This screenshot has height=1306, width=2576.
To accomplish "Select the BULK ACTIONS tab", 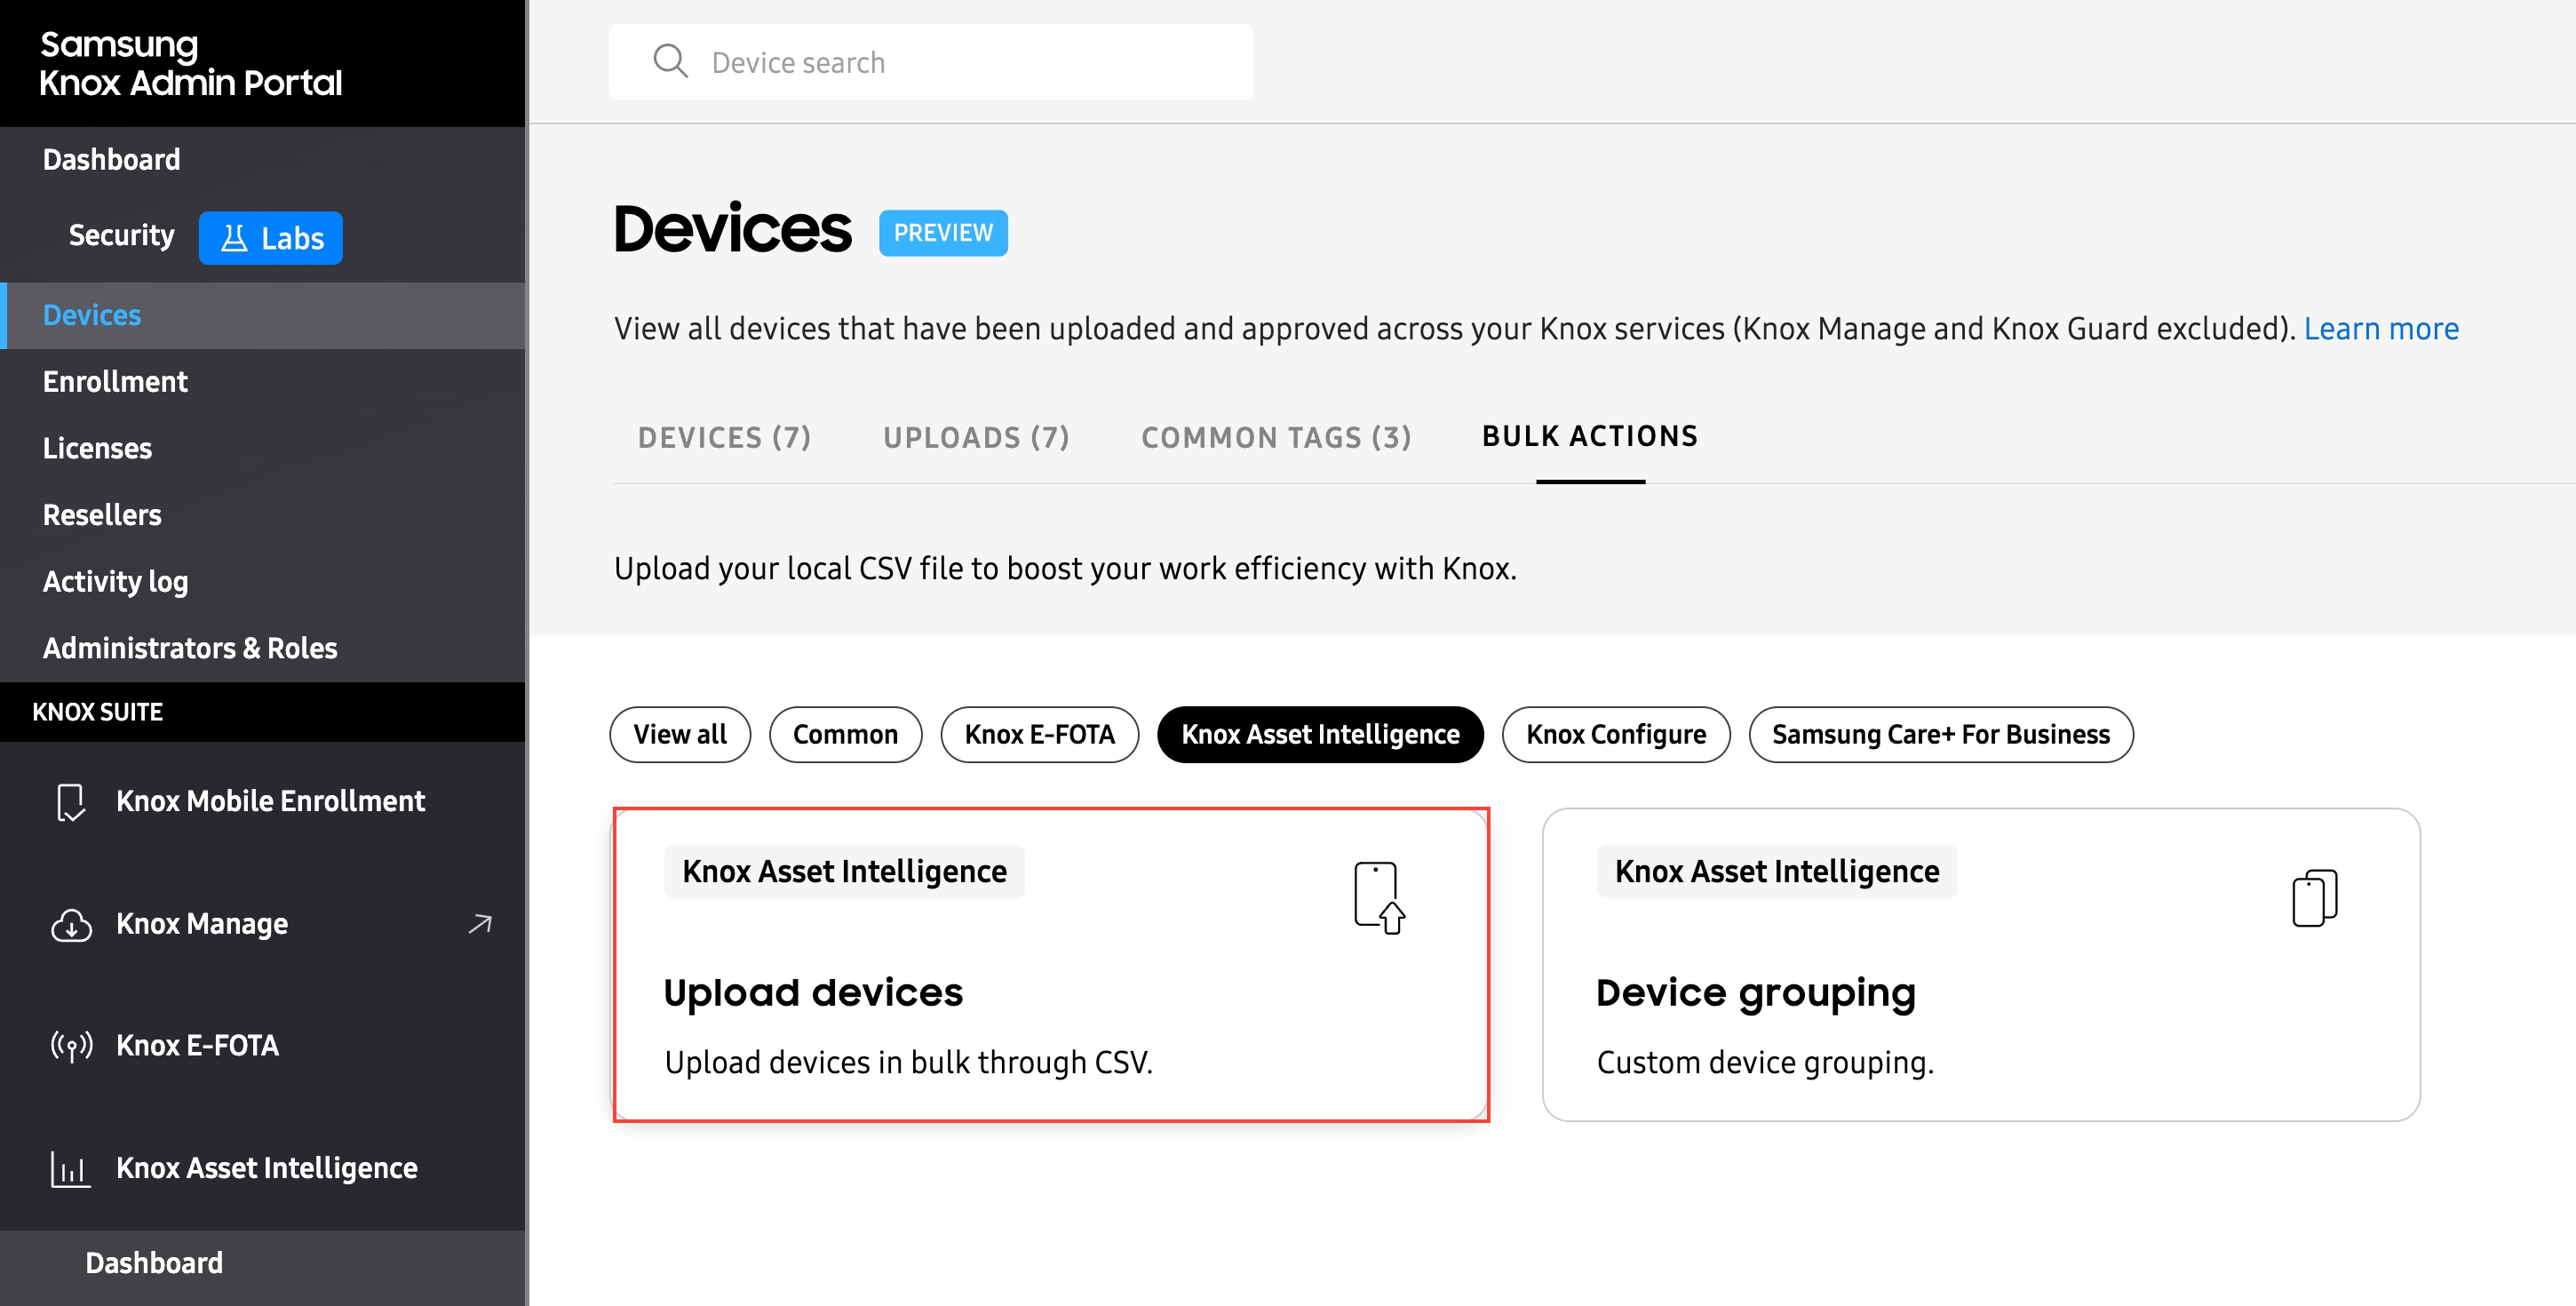I will (1590, 436).
